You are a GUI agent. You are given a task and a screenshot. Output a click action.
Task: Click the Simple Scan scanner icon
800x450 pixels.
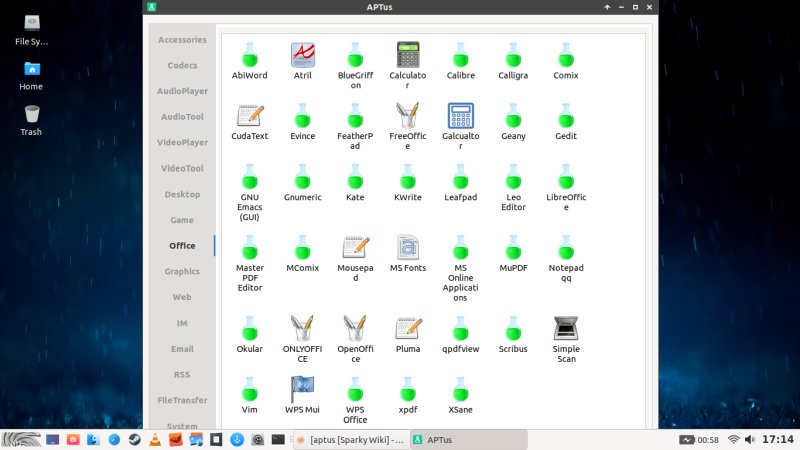click(566, 329)
